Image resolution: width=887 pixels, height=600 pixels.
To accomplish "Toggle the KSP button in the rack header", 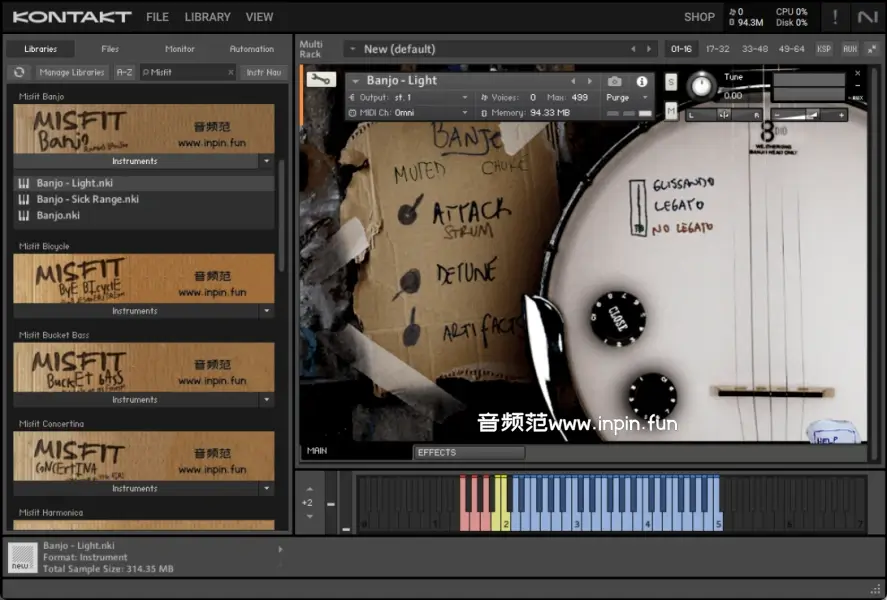I will (824, 48).
